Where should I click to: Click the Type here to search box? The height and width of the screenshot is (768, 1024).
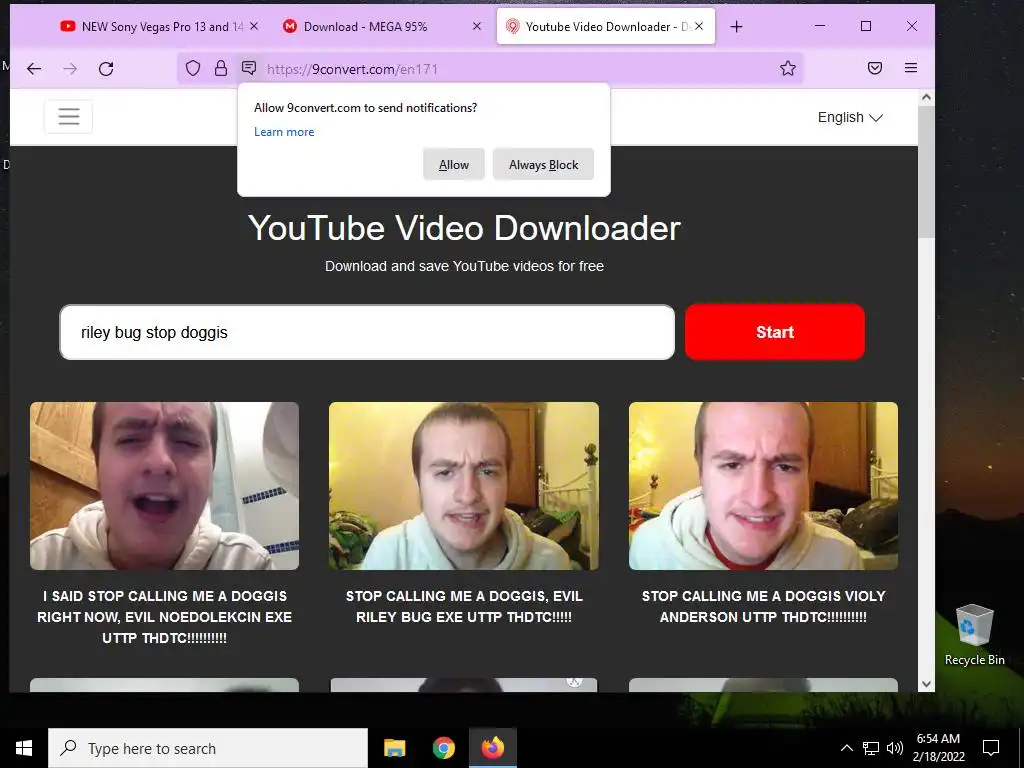point(208,748)
